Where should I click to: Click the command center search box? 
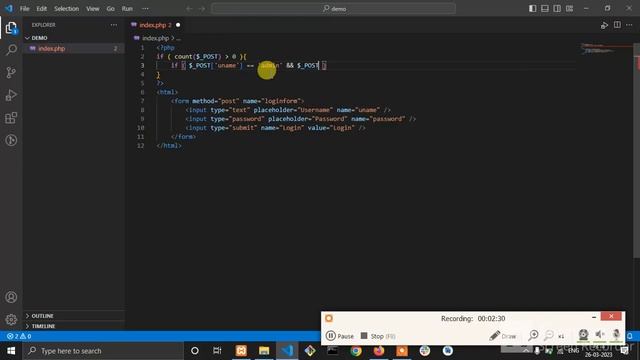click(x=333, y=9)
